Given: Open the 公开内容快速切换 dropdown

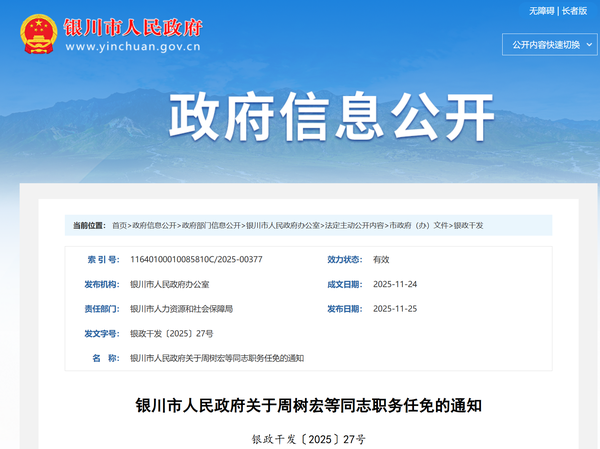Looking at the screenshot, I should click(x=545, y=45).
